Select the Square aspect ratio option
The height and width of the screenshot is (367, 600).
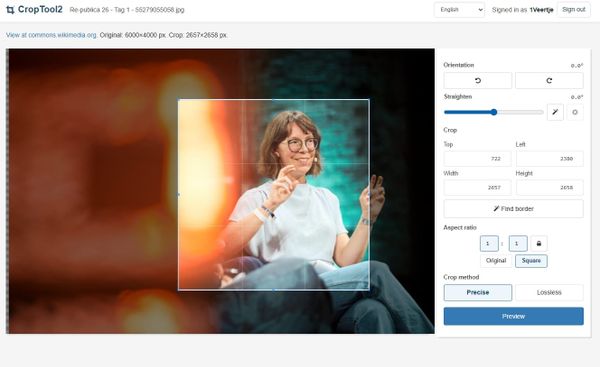tap(531, 261)
